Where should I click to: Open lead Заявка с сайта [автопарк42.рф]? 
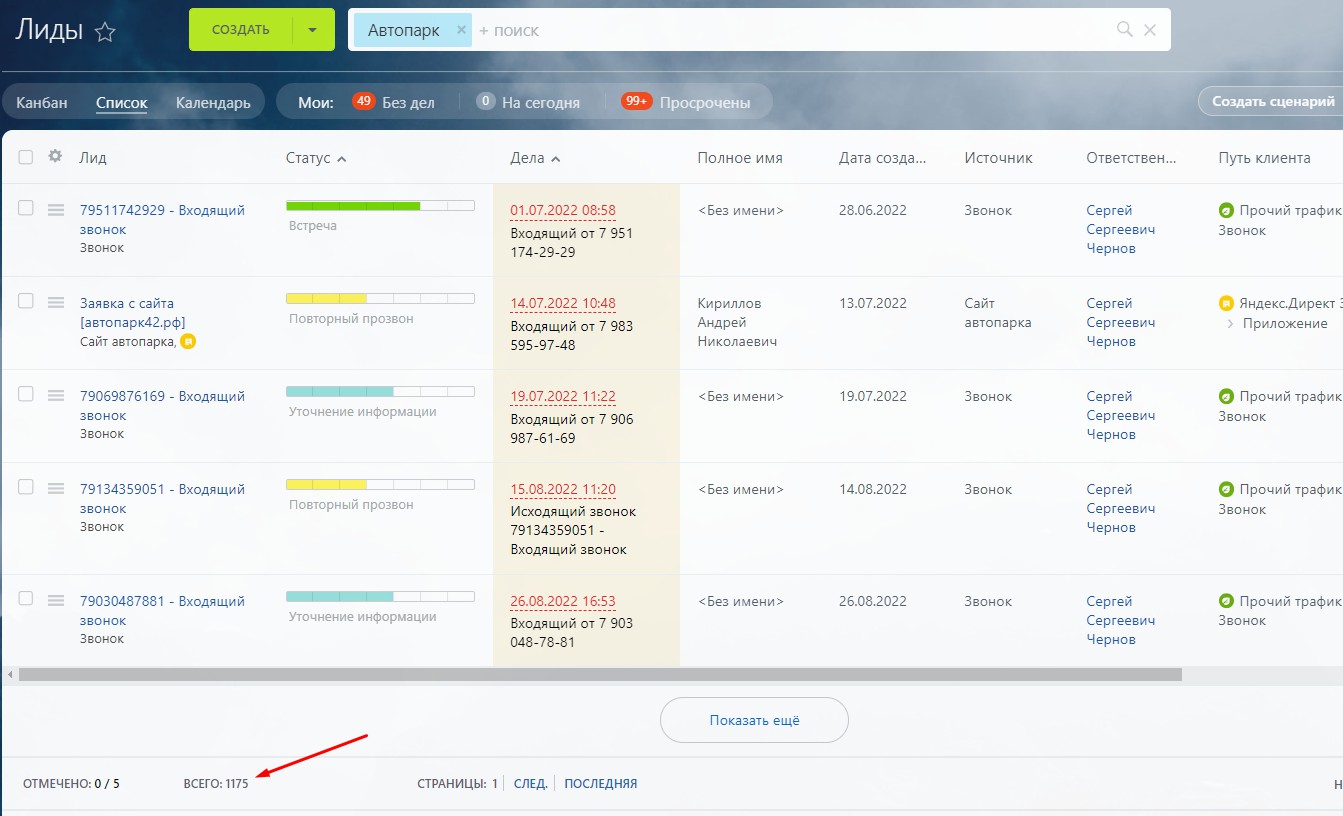click(132, 312)
